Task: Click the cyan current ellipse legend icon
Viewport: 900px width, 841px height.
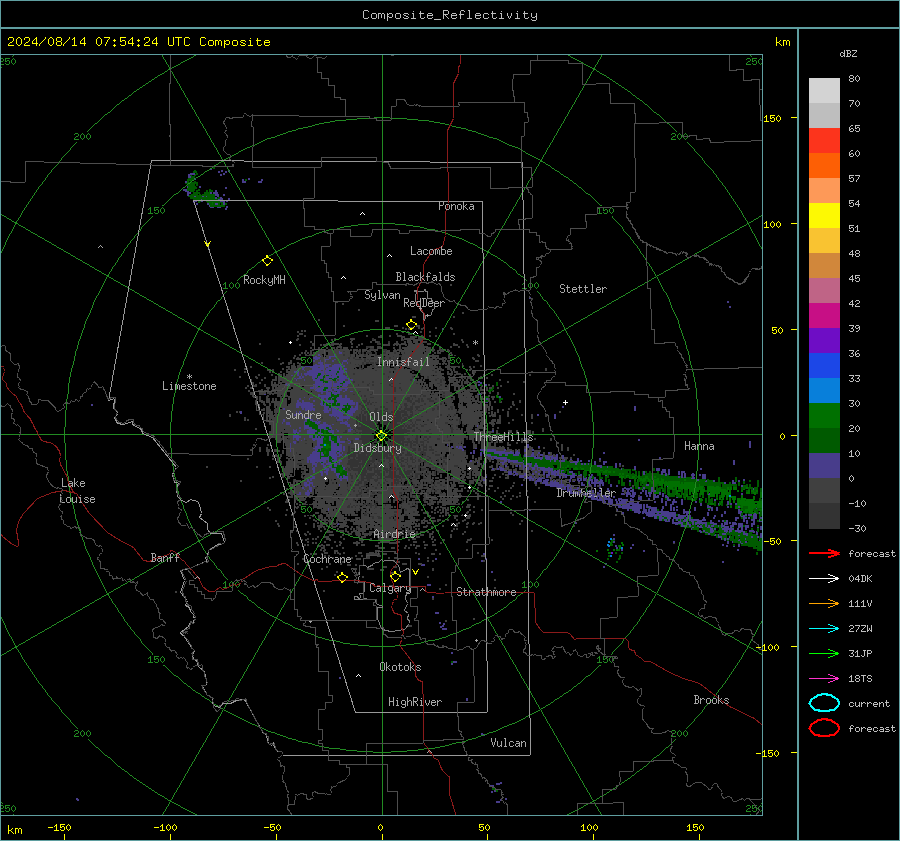Action: [x=824, y=703]
